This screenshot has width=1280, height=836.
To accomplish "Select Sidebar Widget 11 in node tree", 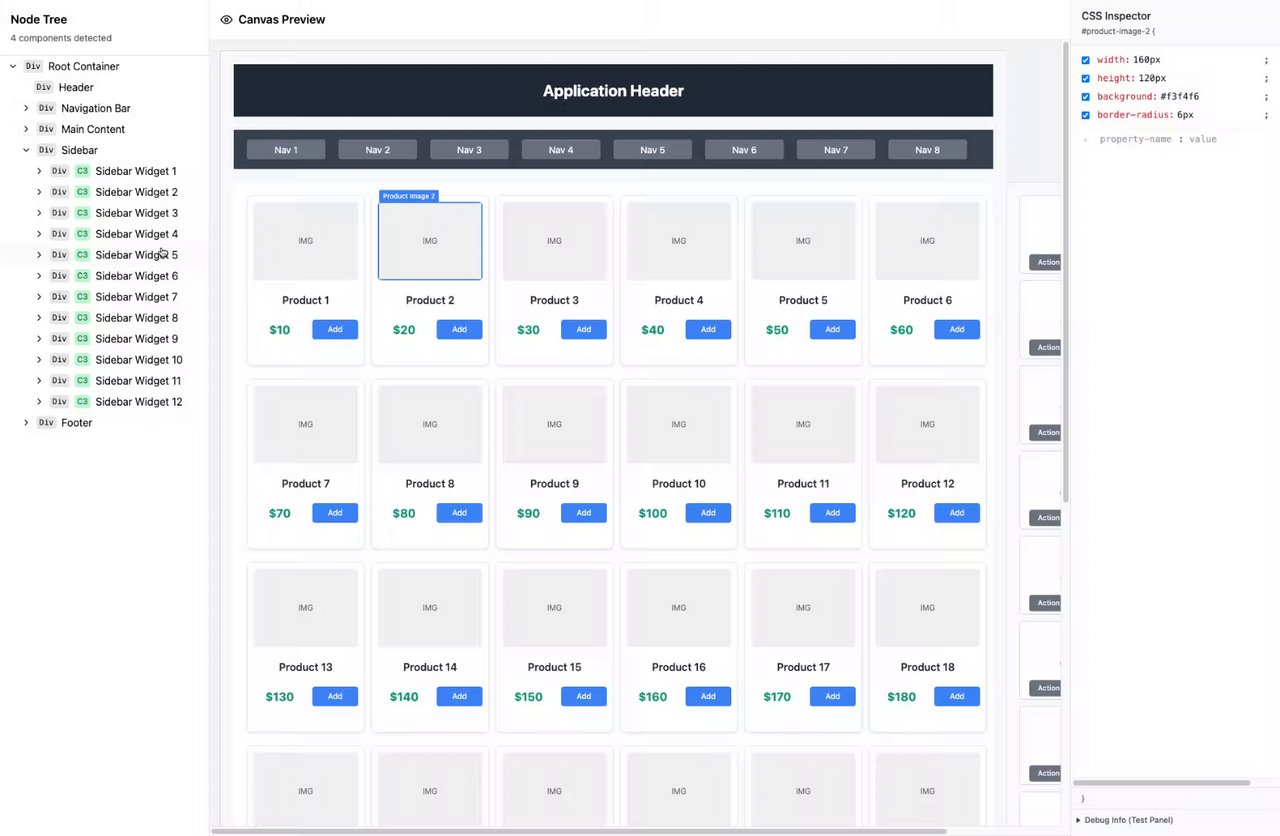I will click(139, 382).
